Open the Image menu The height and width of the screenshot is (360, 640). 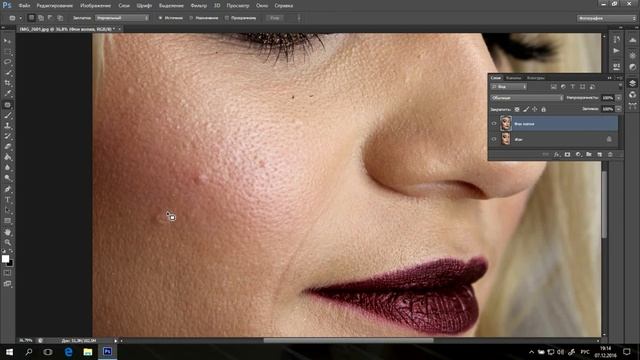click(95, 6)
